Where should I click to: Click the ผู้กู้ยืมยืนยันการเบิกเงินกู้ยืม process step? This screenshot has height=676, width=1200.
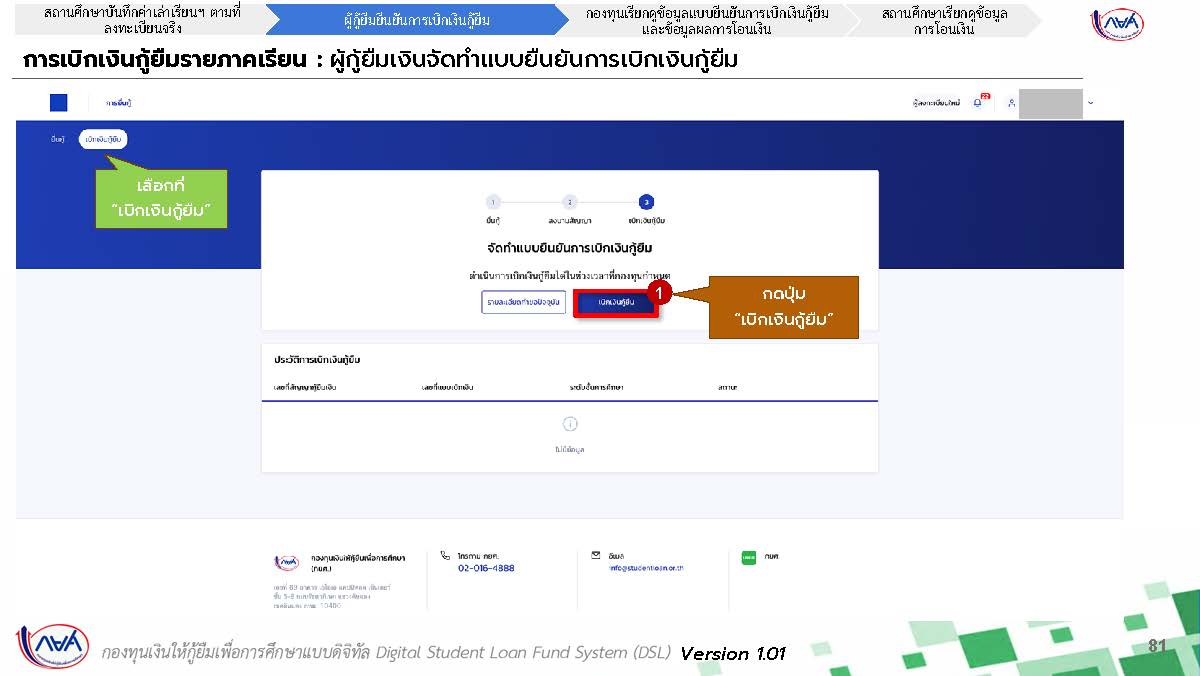pyautogui.click(x=417, y=20)
